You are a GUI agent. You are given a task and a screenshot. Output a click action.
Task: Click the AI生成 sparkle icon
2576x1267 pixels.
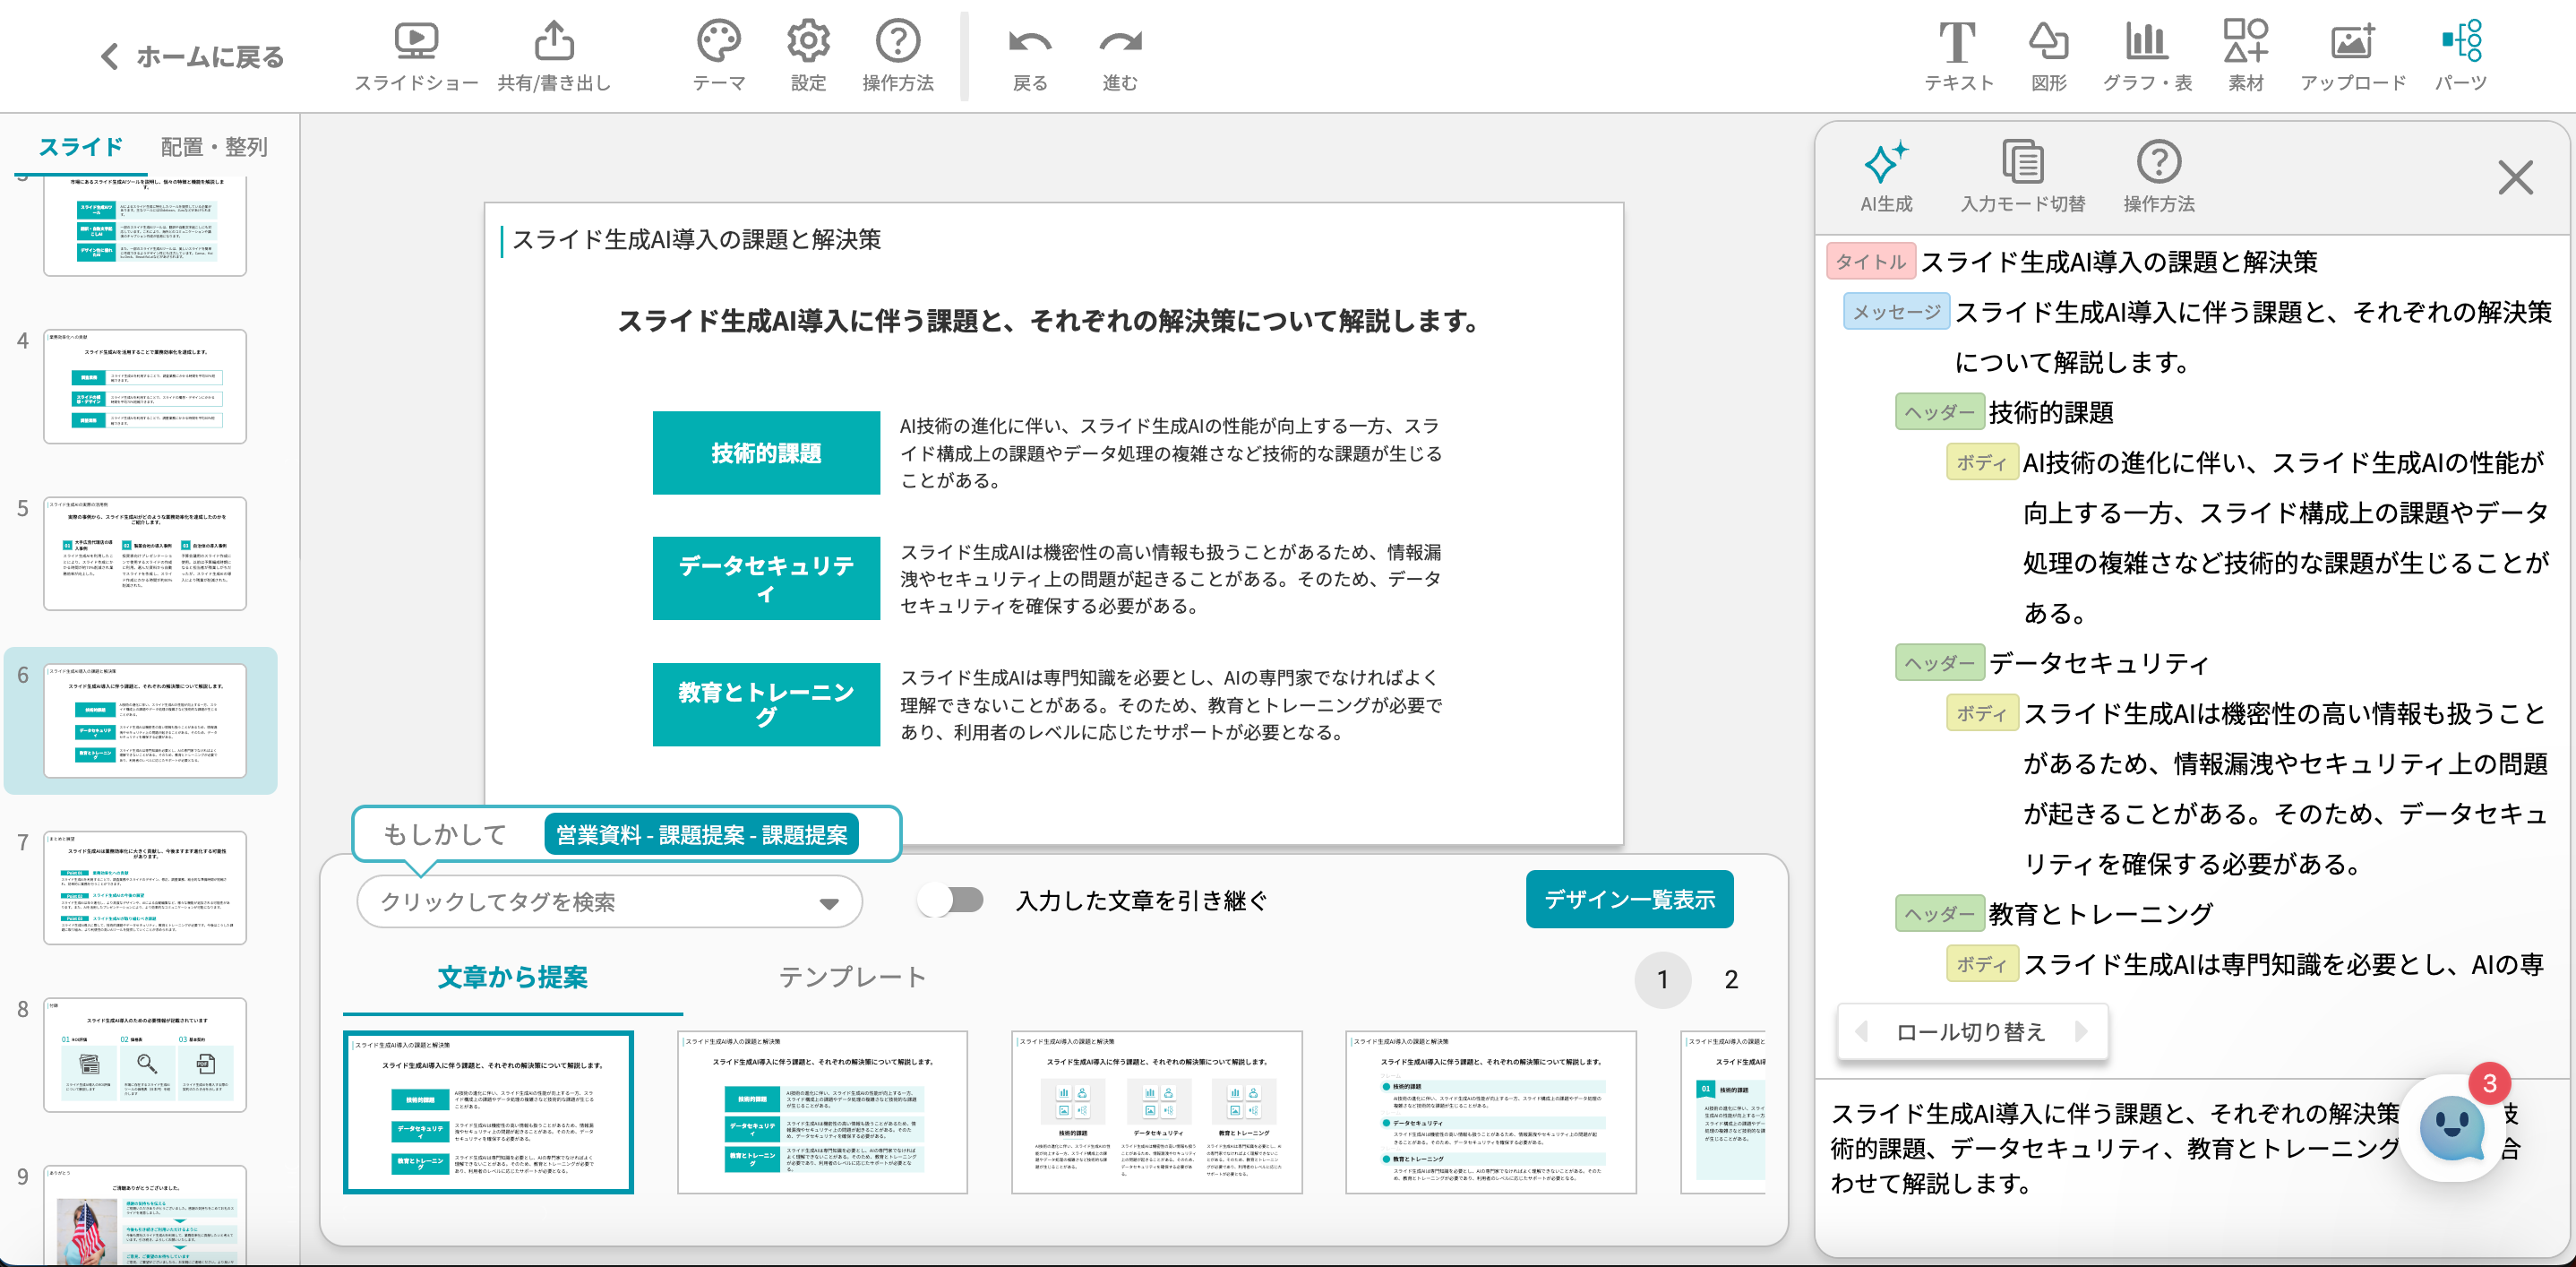click(1885, 163)
